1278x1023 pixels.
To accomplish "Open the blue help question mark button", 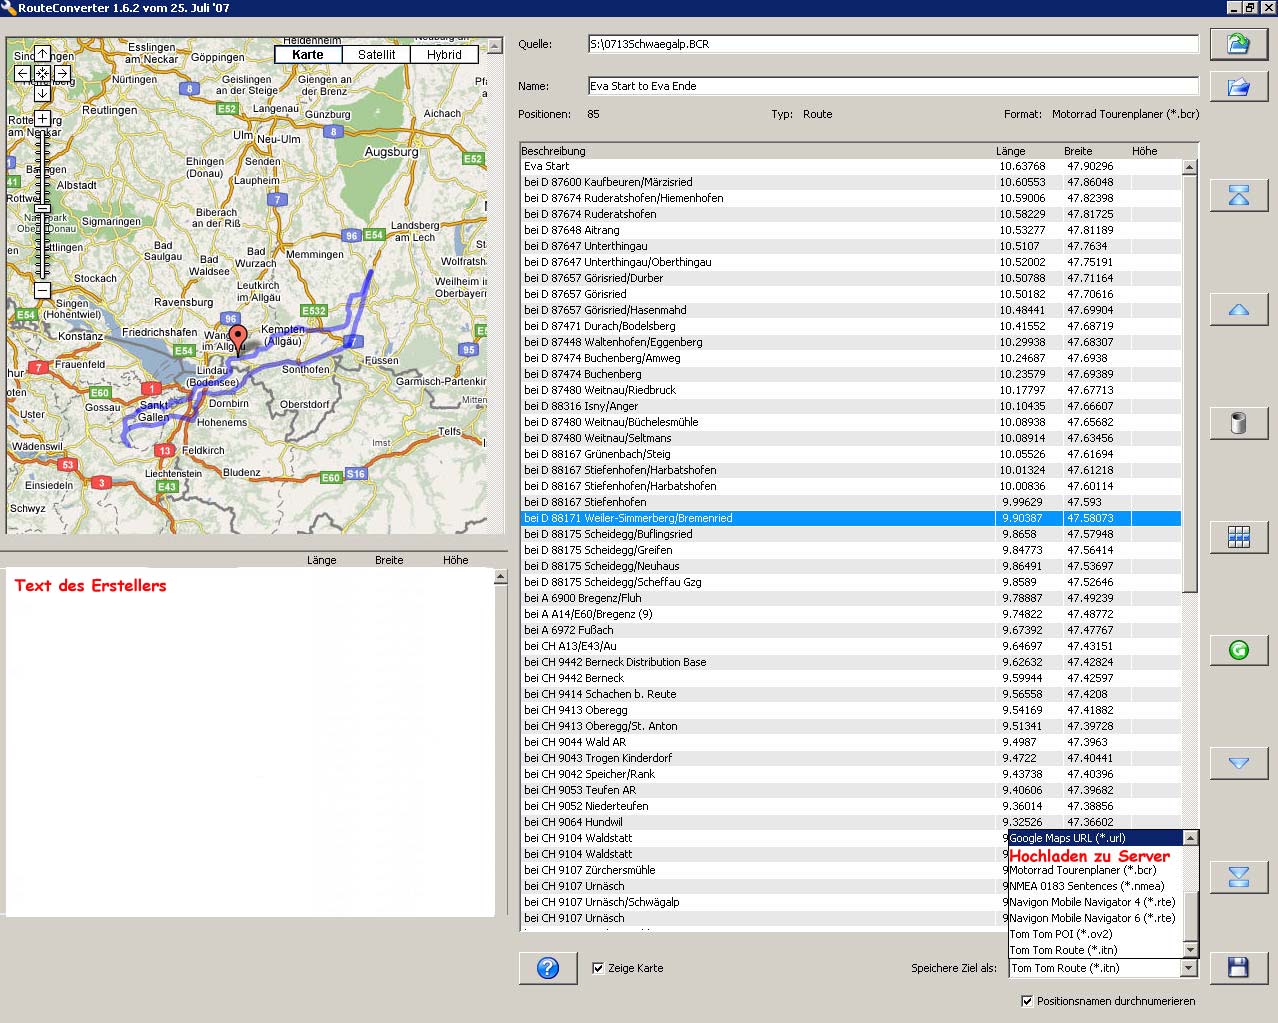I will pyautogui.click(x=548, y=968).
